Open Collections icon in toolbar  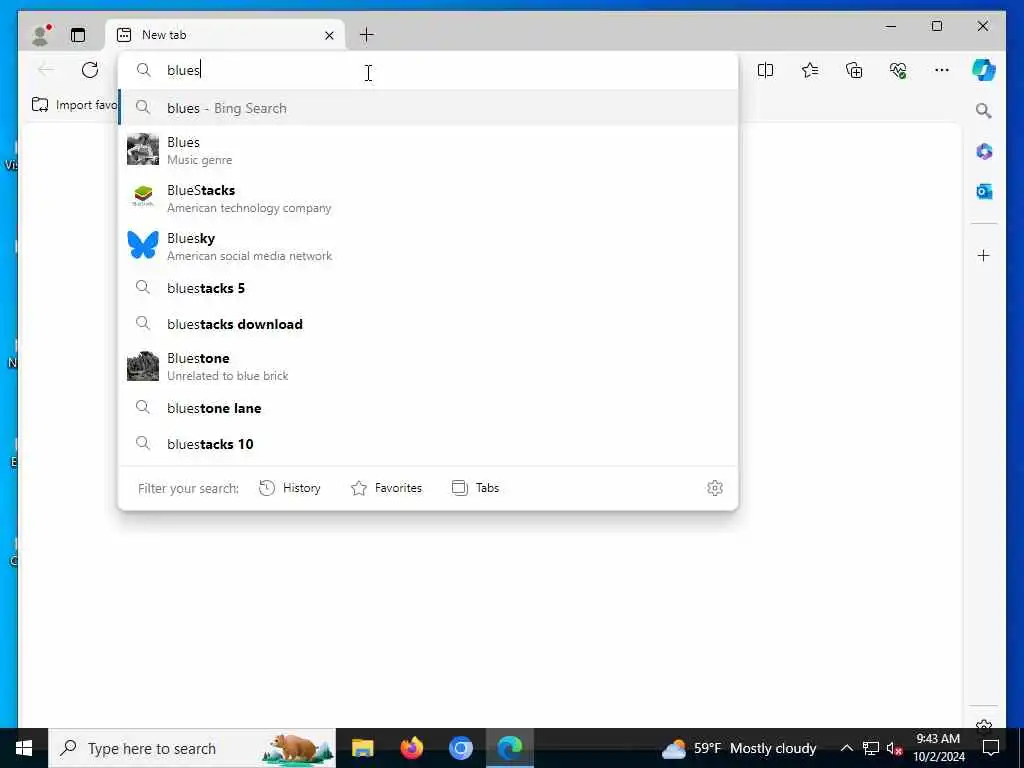[854, 70]
